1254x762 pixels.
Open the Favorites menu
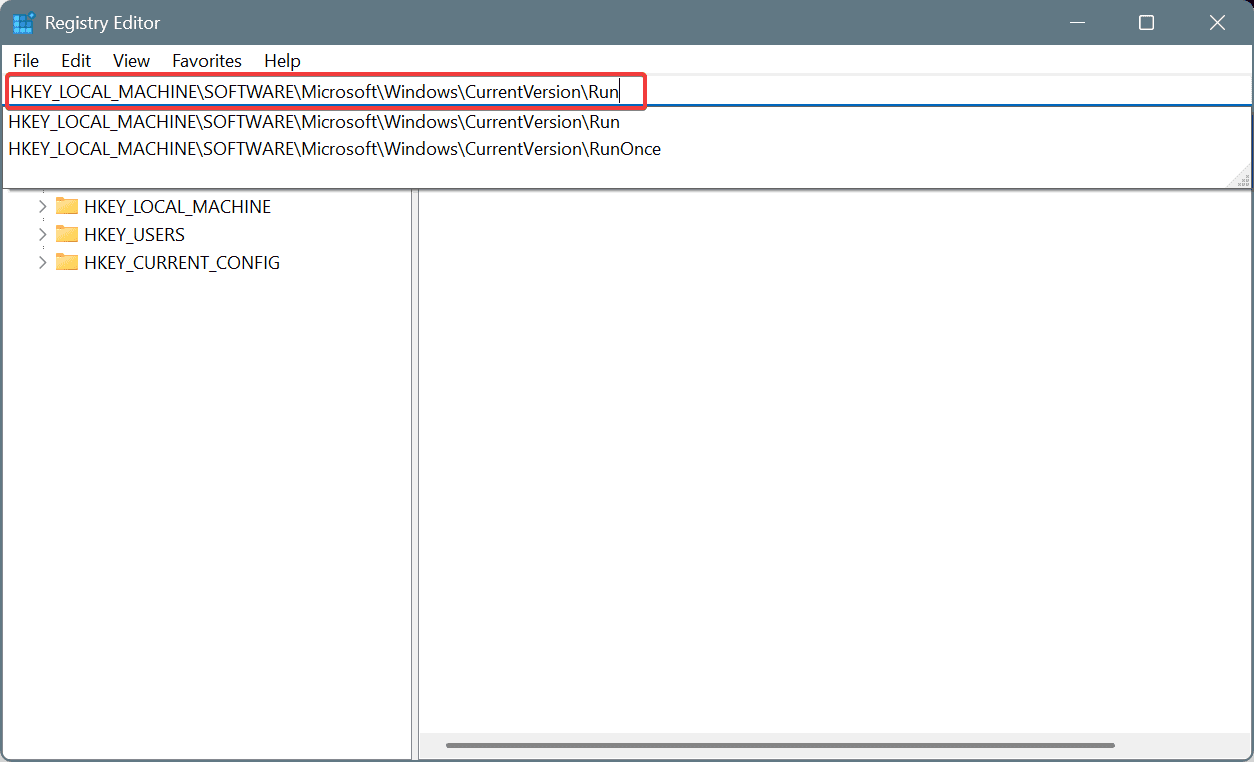207,61
